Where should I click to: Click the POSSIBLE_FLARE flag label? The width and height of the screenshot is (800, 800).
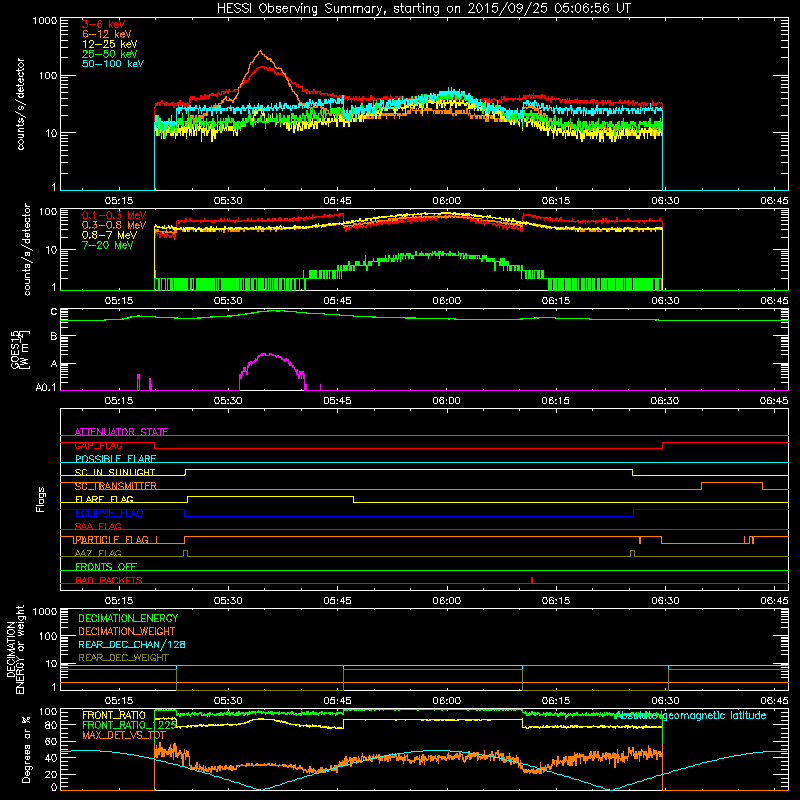pos(115,459)
